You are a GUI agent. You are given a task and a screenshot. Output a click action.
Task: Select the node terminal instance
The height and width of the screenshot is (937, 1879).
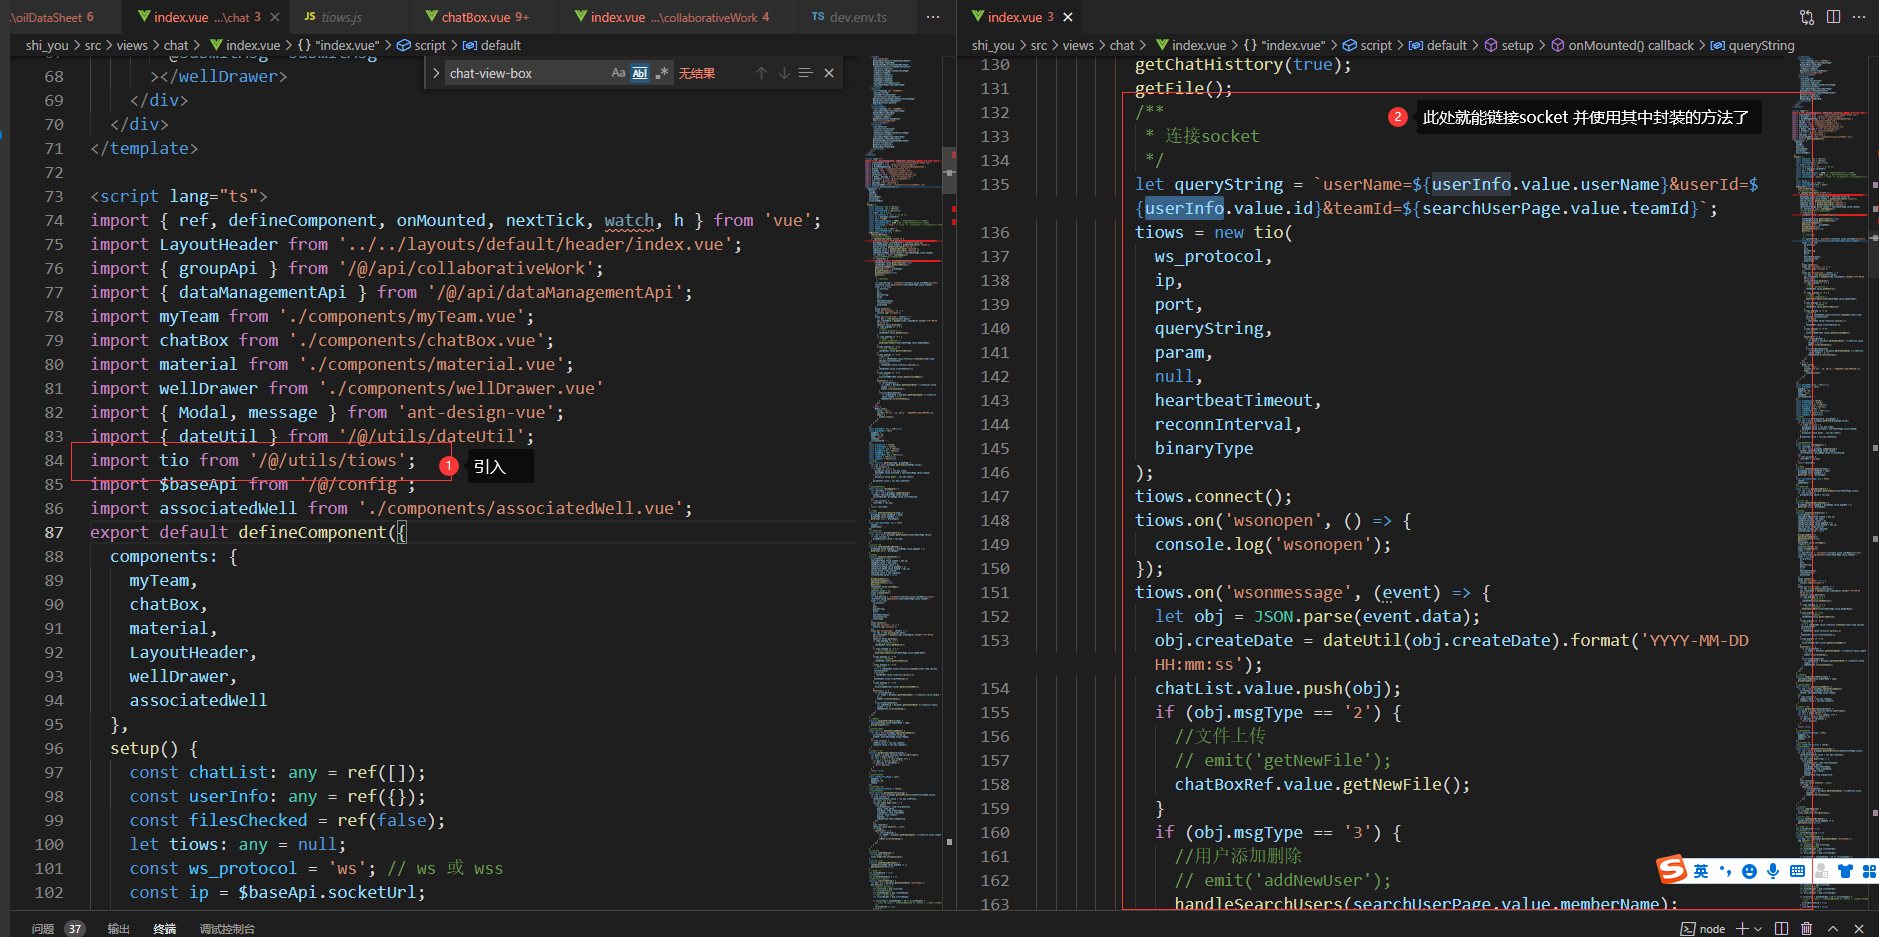tap(1703, 928)
